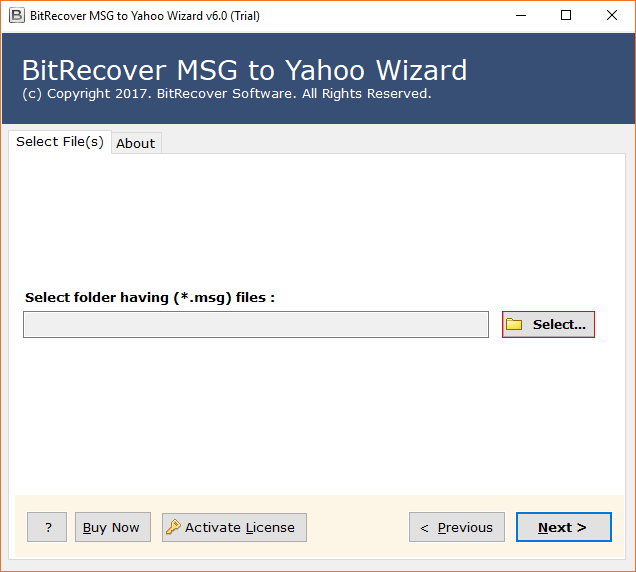
Task: Proceed with the Next button
Action: click(563, 527)
